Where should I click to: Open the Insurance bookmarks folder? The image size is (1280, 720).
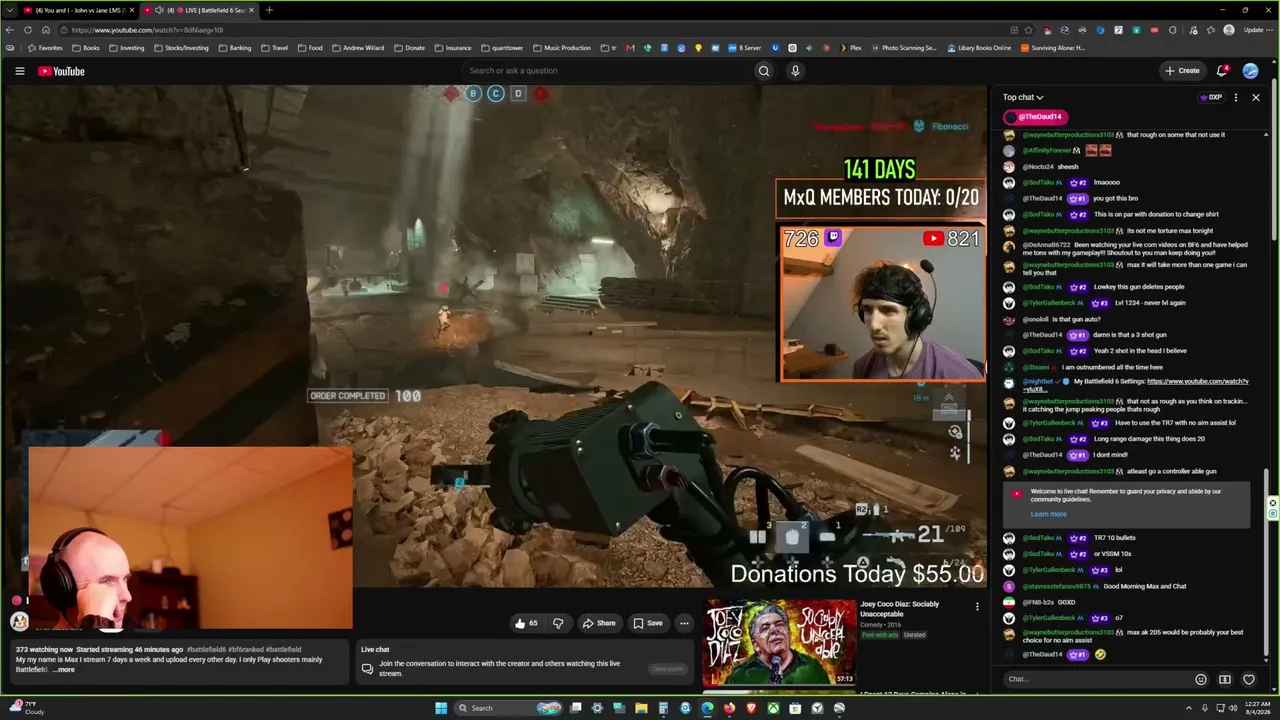tap(453, 48)
